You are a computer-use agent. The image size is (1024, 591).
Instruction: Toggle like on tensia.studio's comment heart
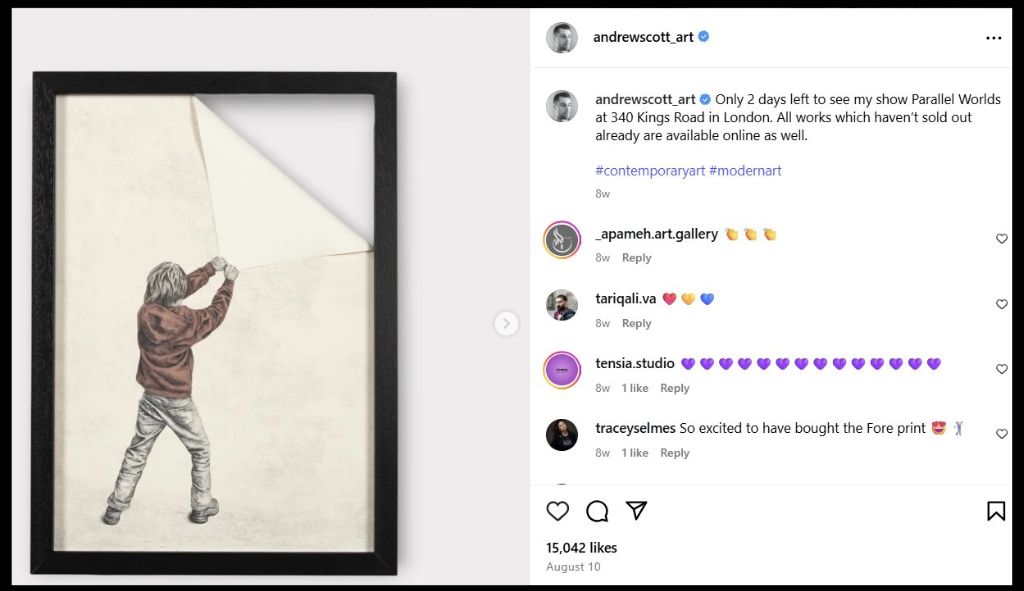pos(1002,369)
